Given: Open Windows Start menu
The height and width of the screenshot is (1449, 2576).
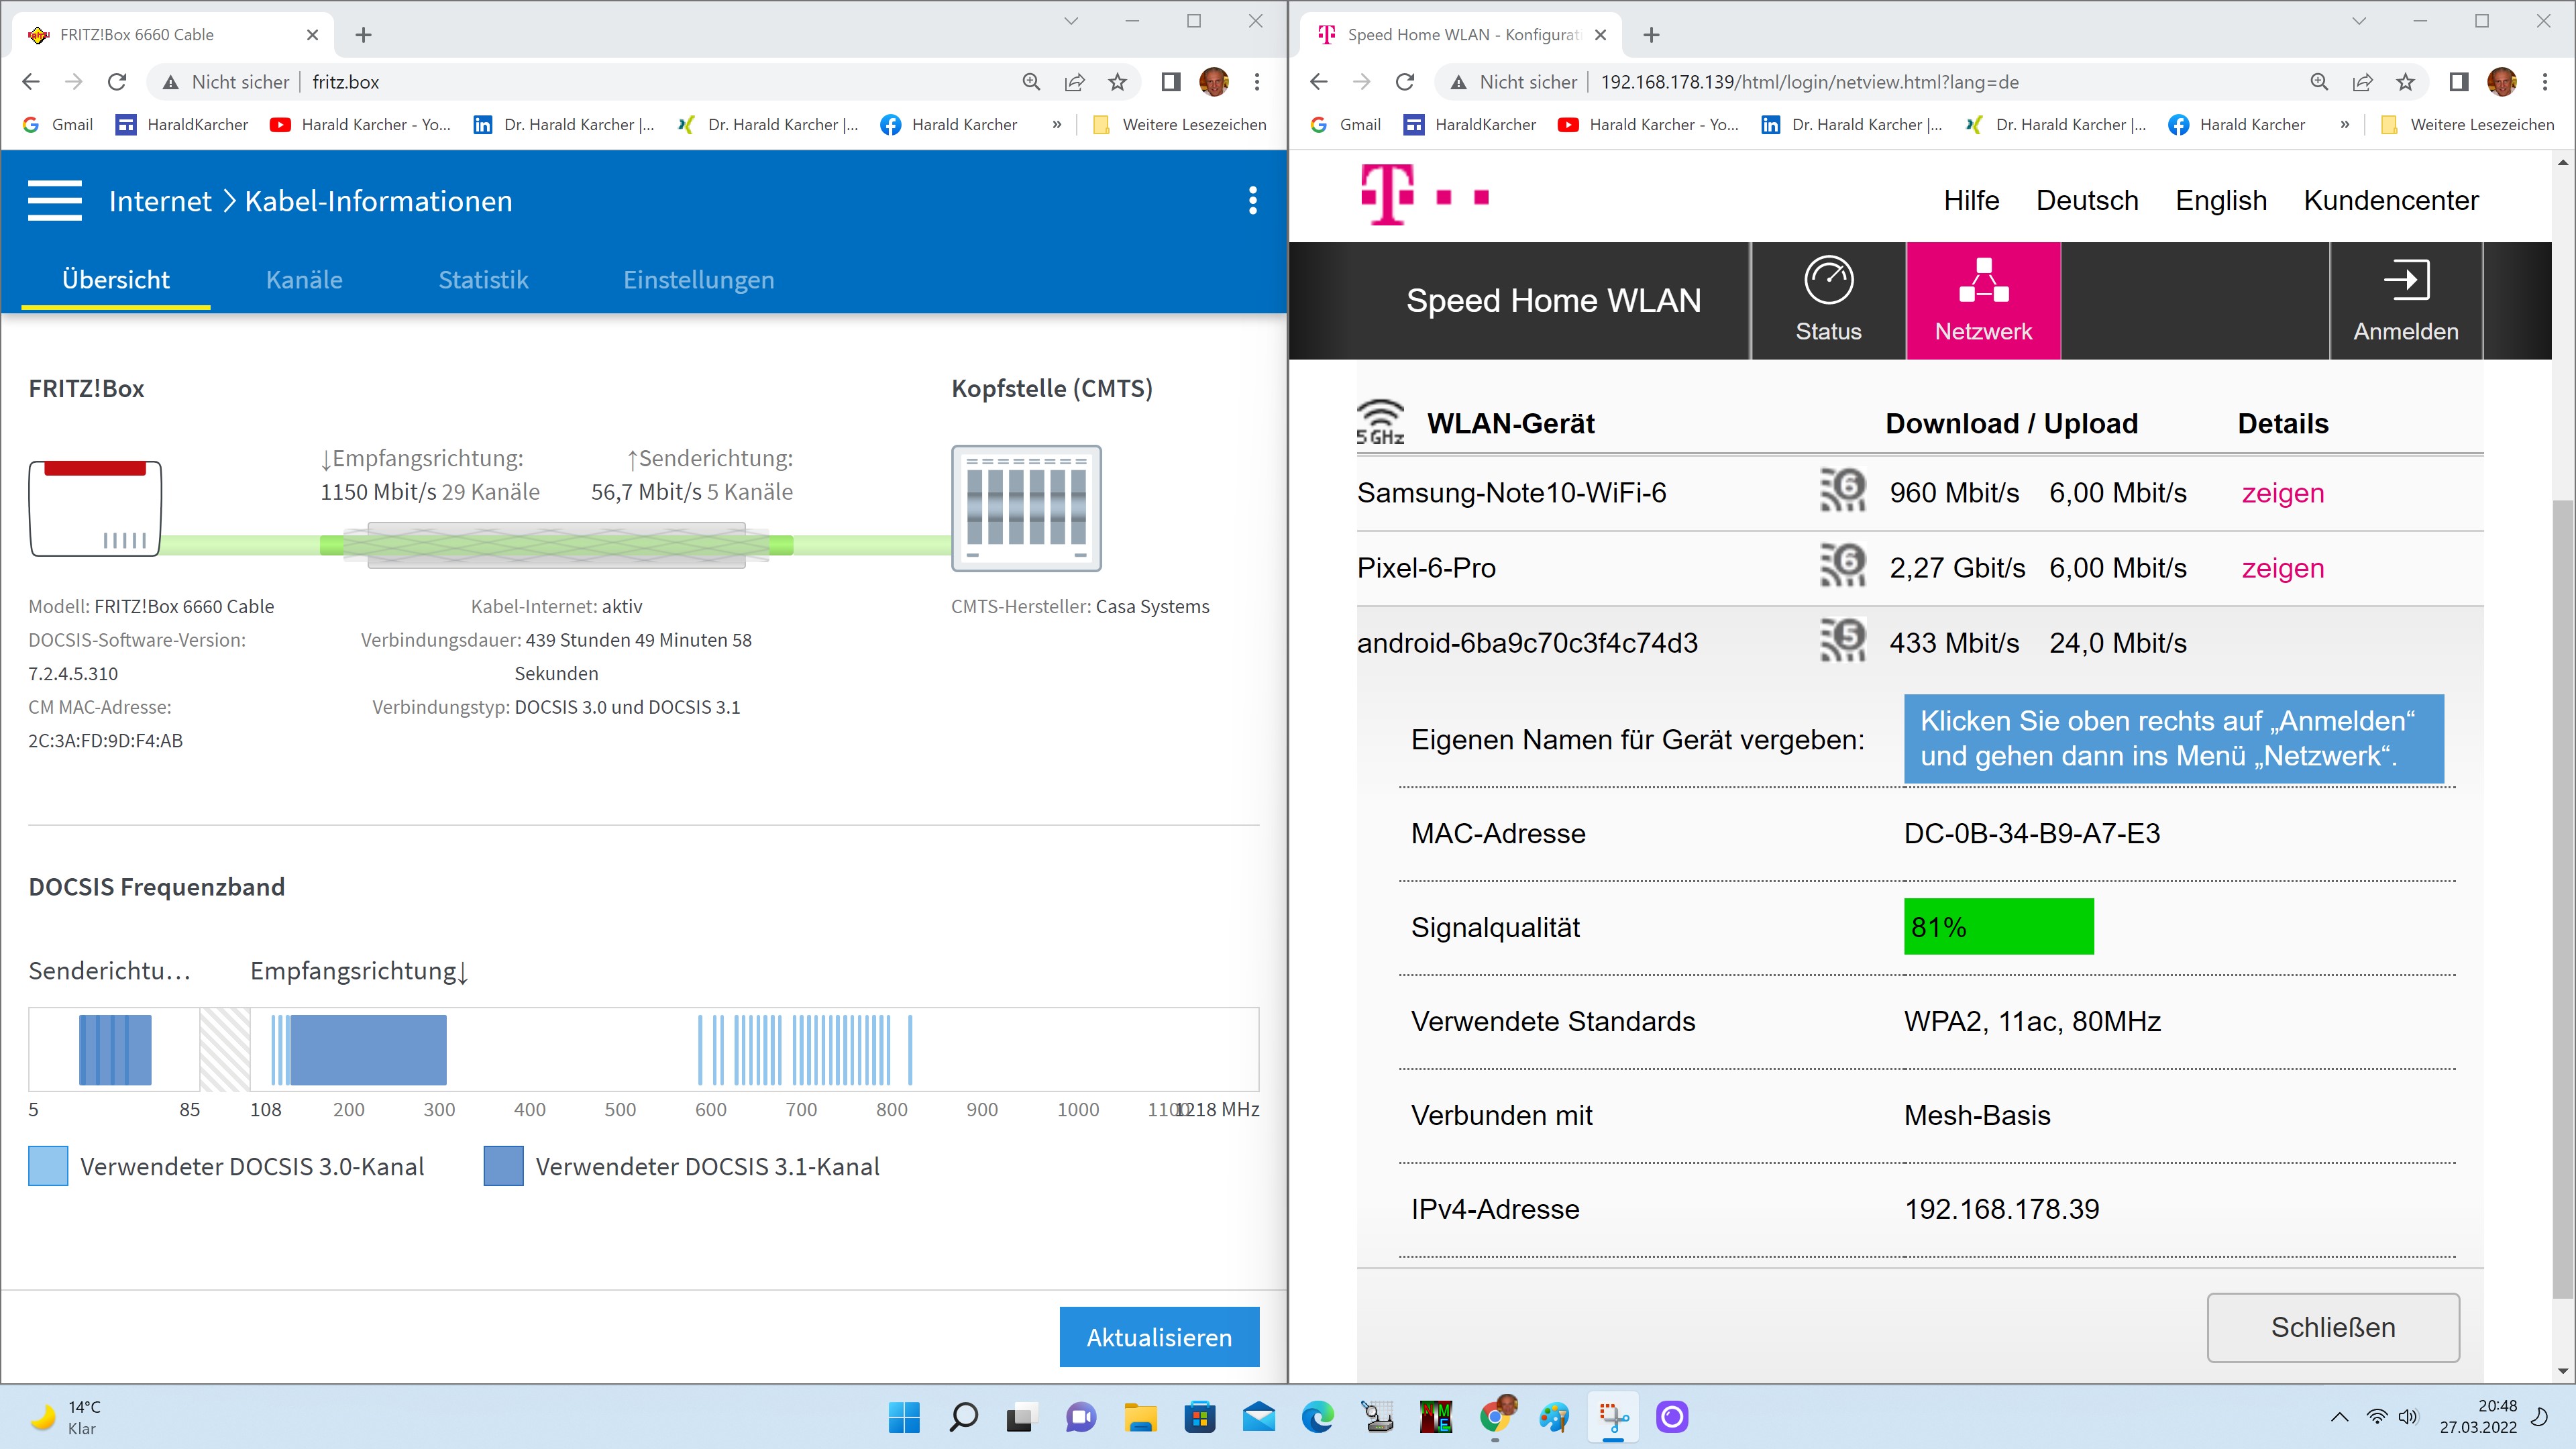Looking at the screenshot, I should click(904, 1416).
